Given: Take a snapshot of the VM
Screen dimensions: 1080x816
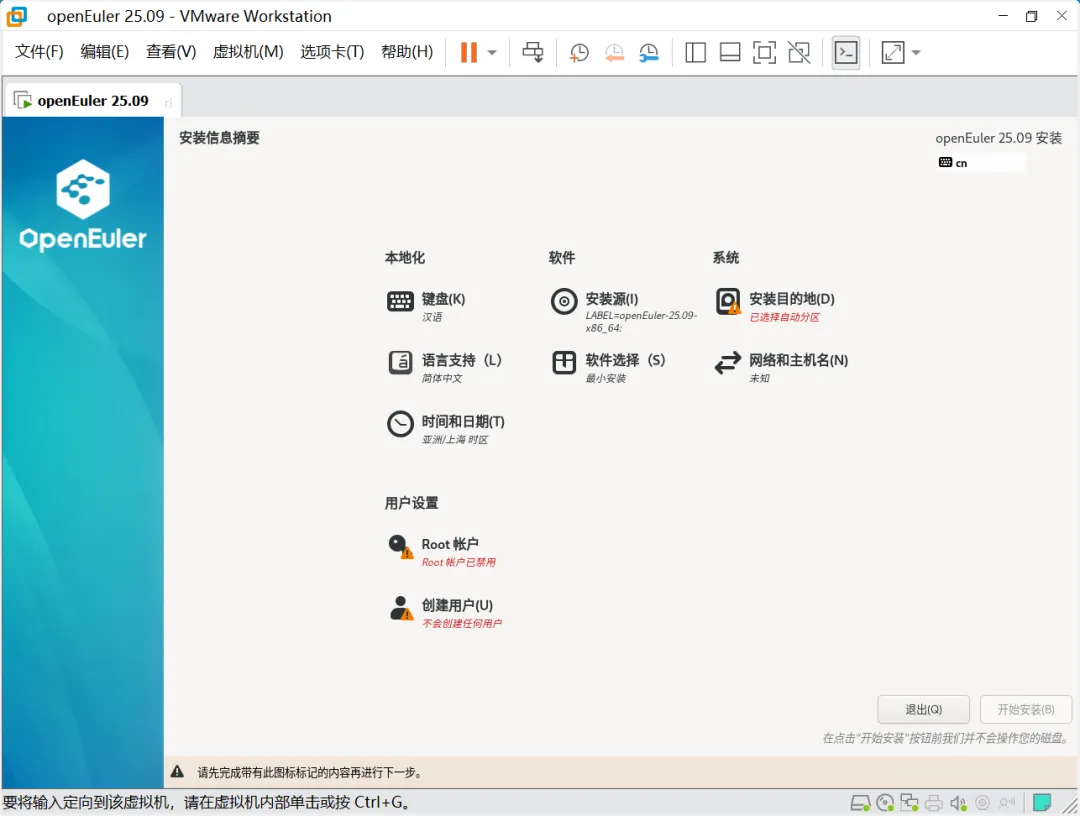Looking at the screenshot, I should coord(579,52).
